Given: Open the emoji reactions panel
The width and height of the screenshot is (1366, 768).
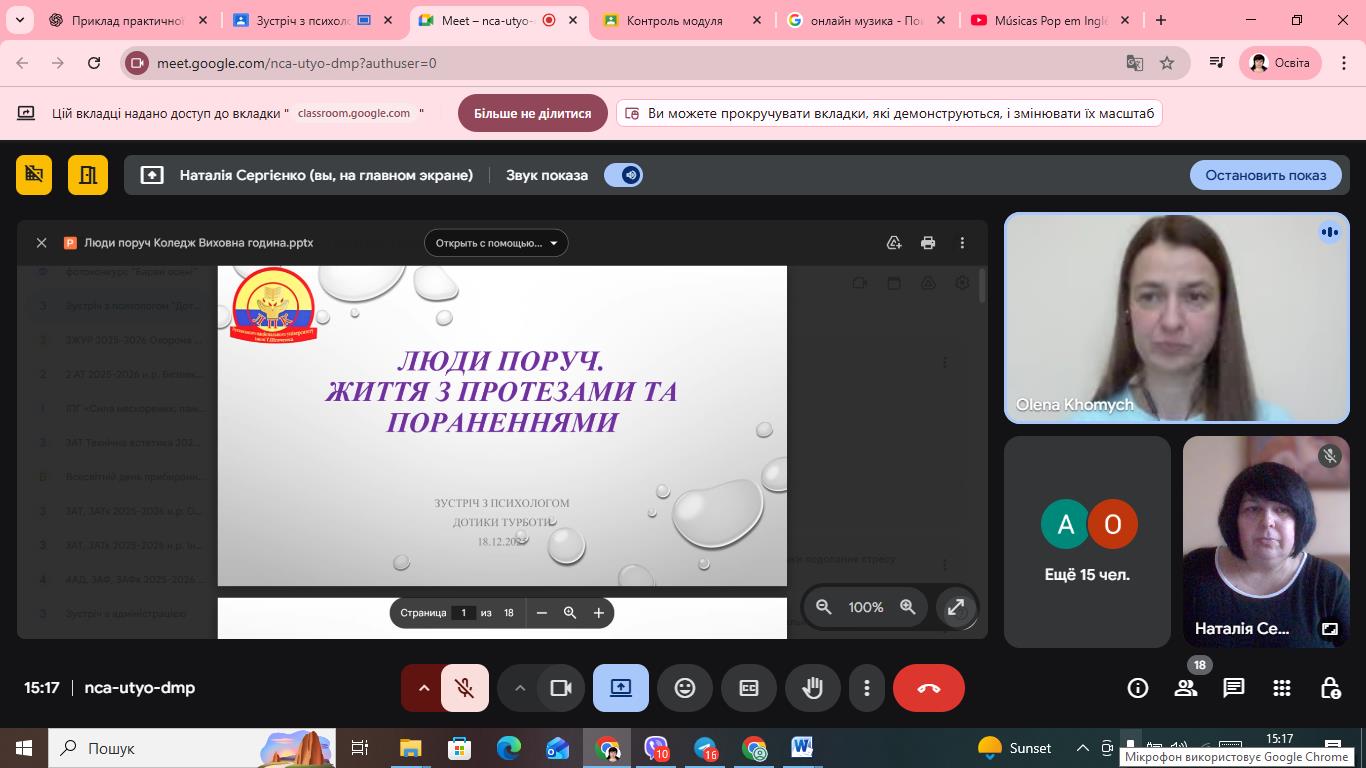Looking at the screenshot, I should tap(685, 688).
